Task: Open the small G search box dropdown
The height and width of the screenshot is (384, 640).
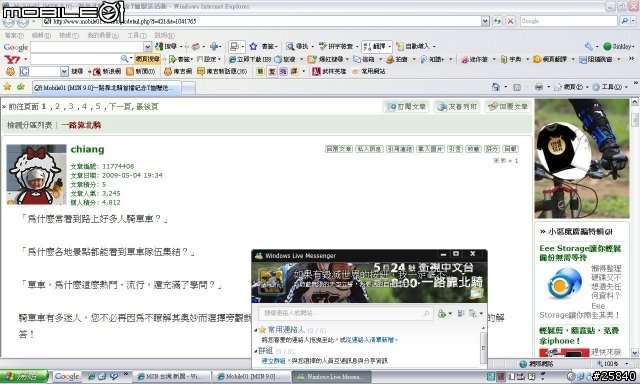Action: coord(64,72)
